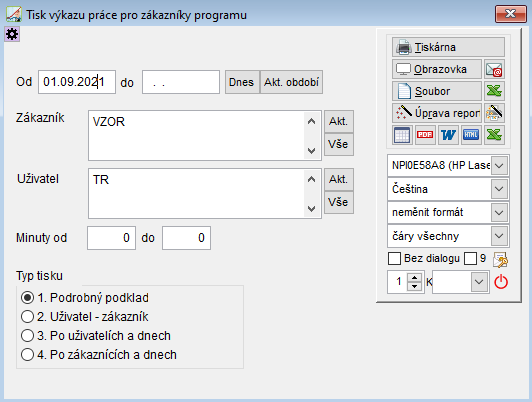Click the red power icon
The image size is (532, 402).
pos(501,282)
